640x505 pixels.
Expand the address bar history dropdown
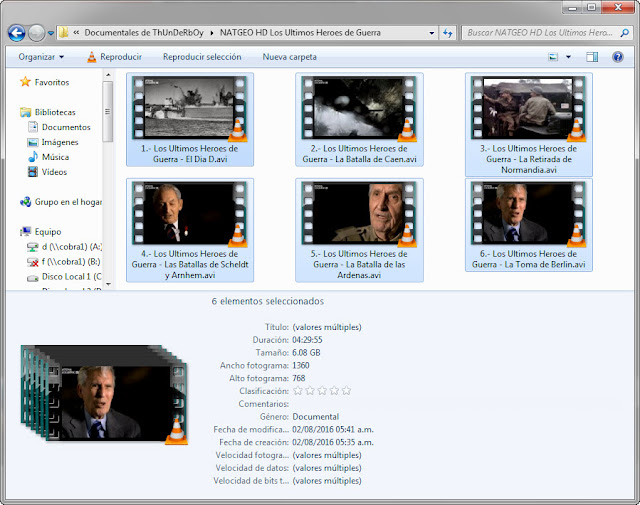click(432, 33)
